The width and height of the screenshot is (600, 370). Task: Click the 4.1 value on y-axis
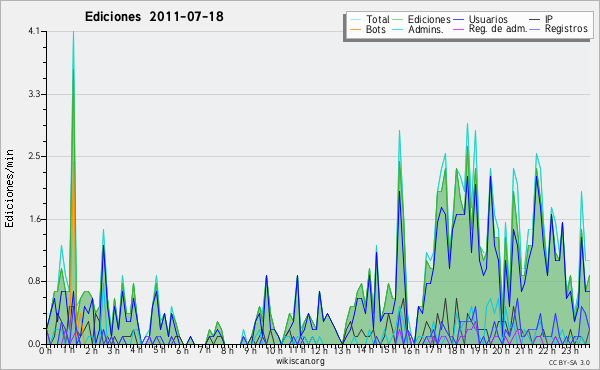[34, 31]
